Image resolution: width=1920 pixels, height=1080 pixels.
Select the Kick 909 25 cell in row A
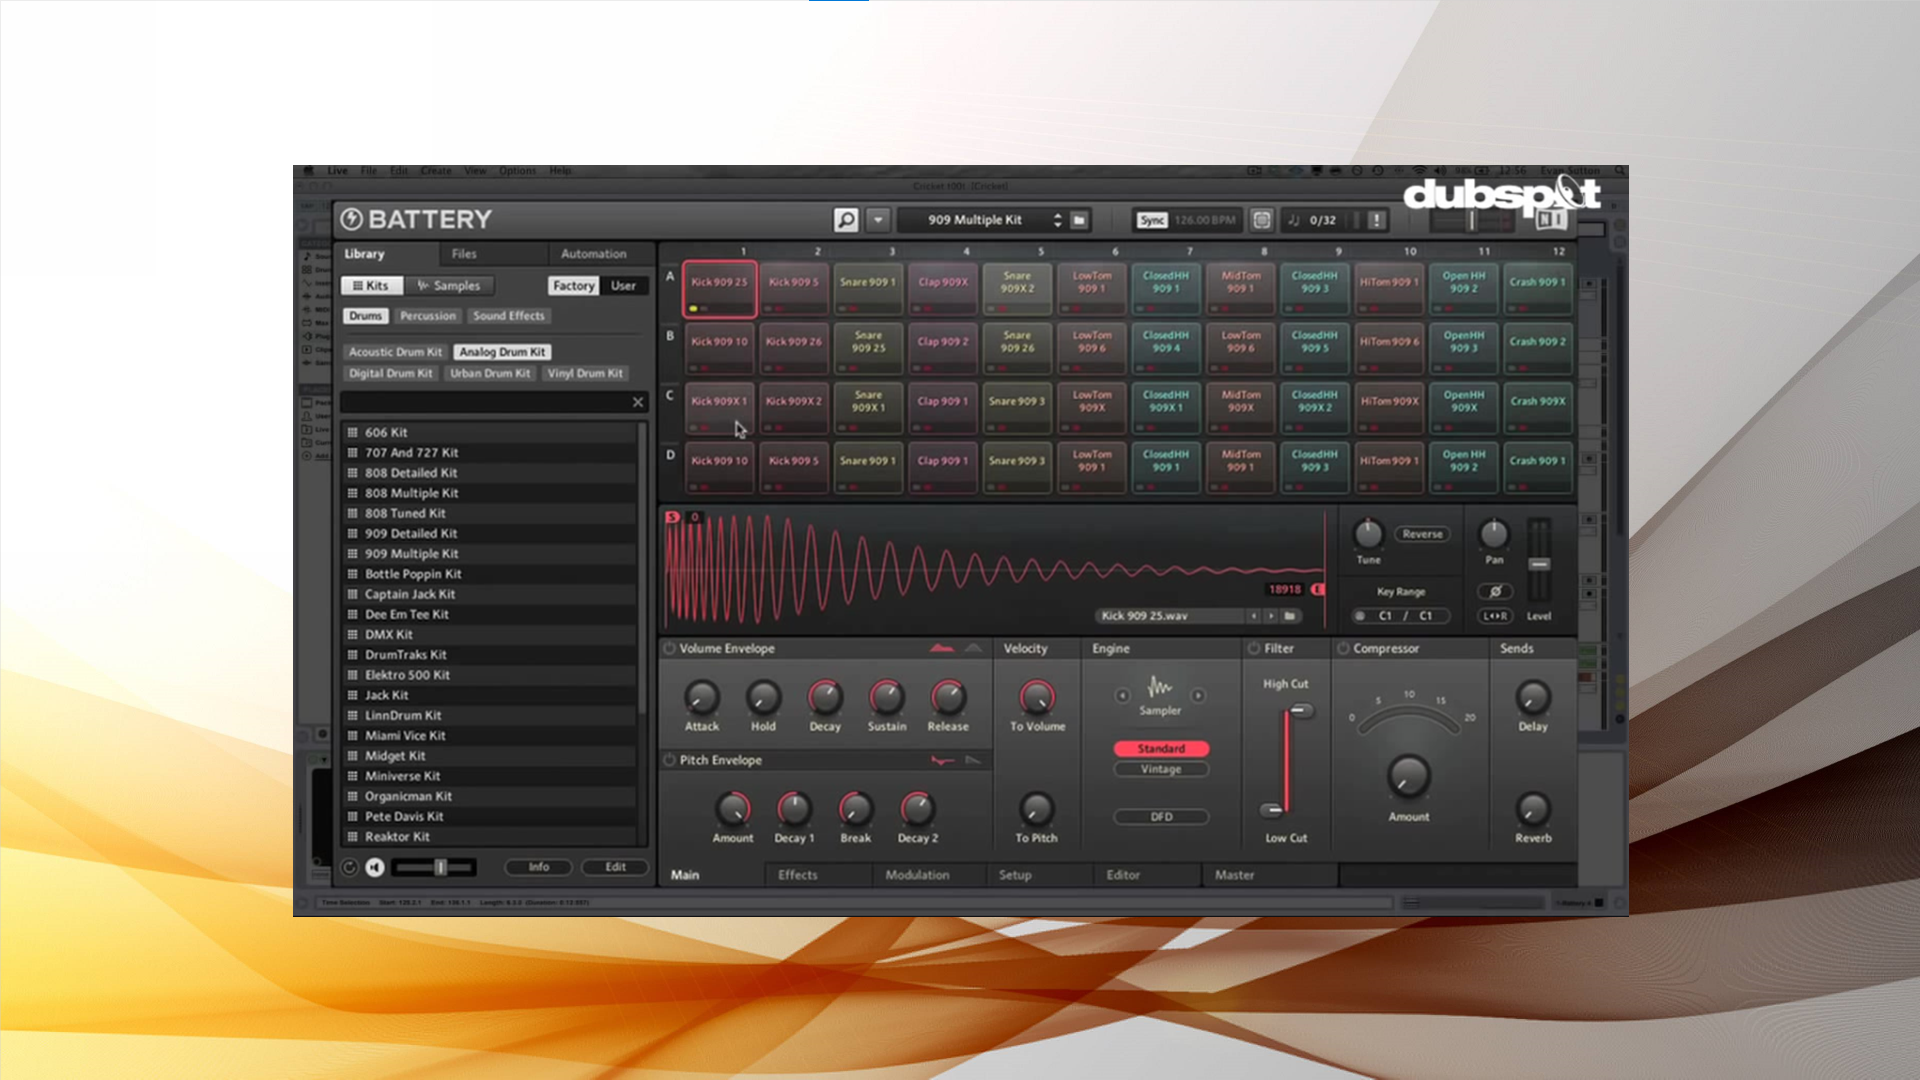(719, 289)
